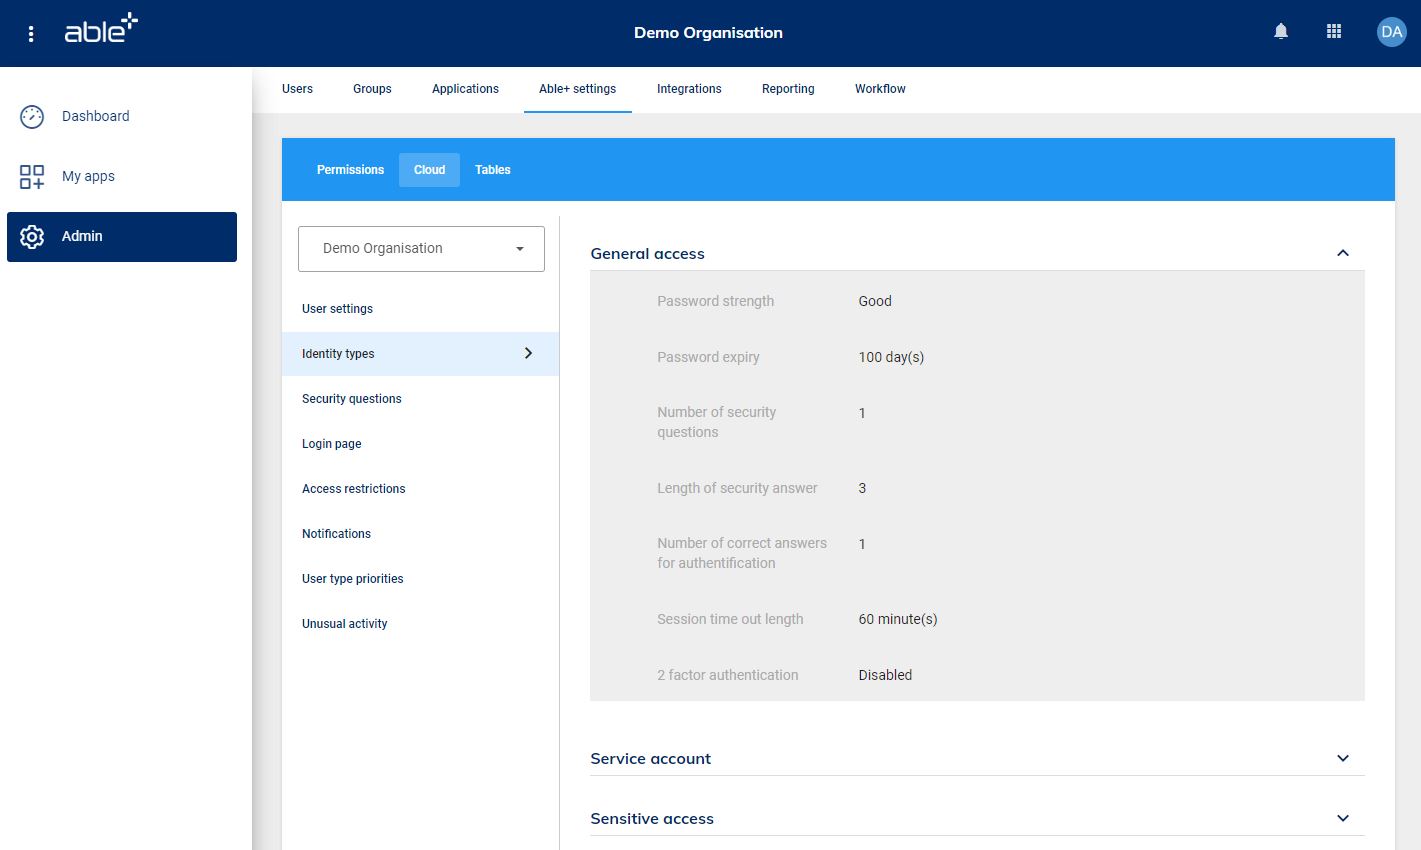The height and width of the screenshot is (850, 1421).
Task: Open the Reporting tab
Action: pos(788,89)
